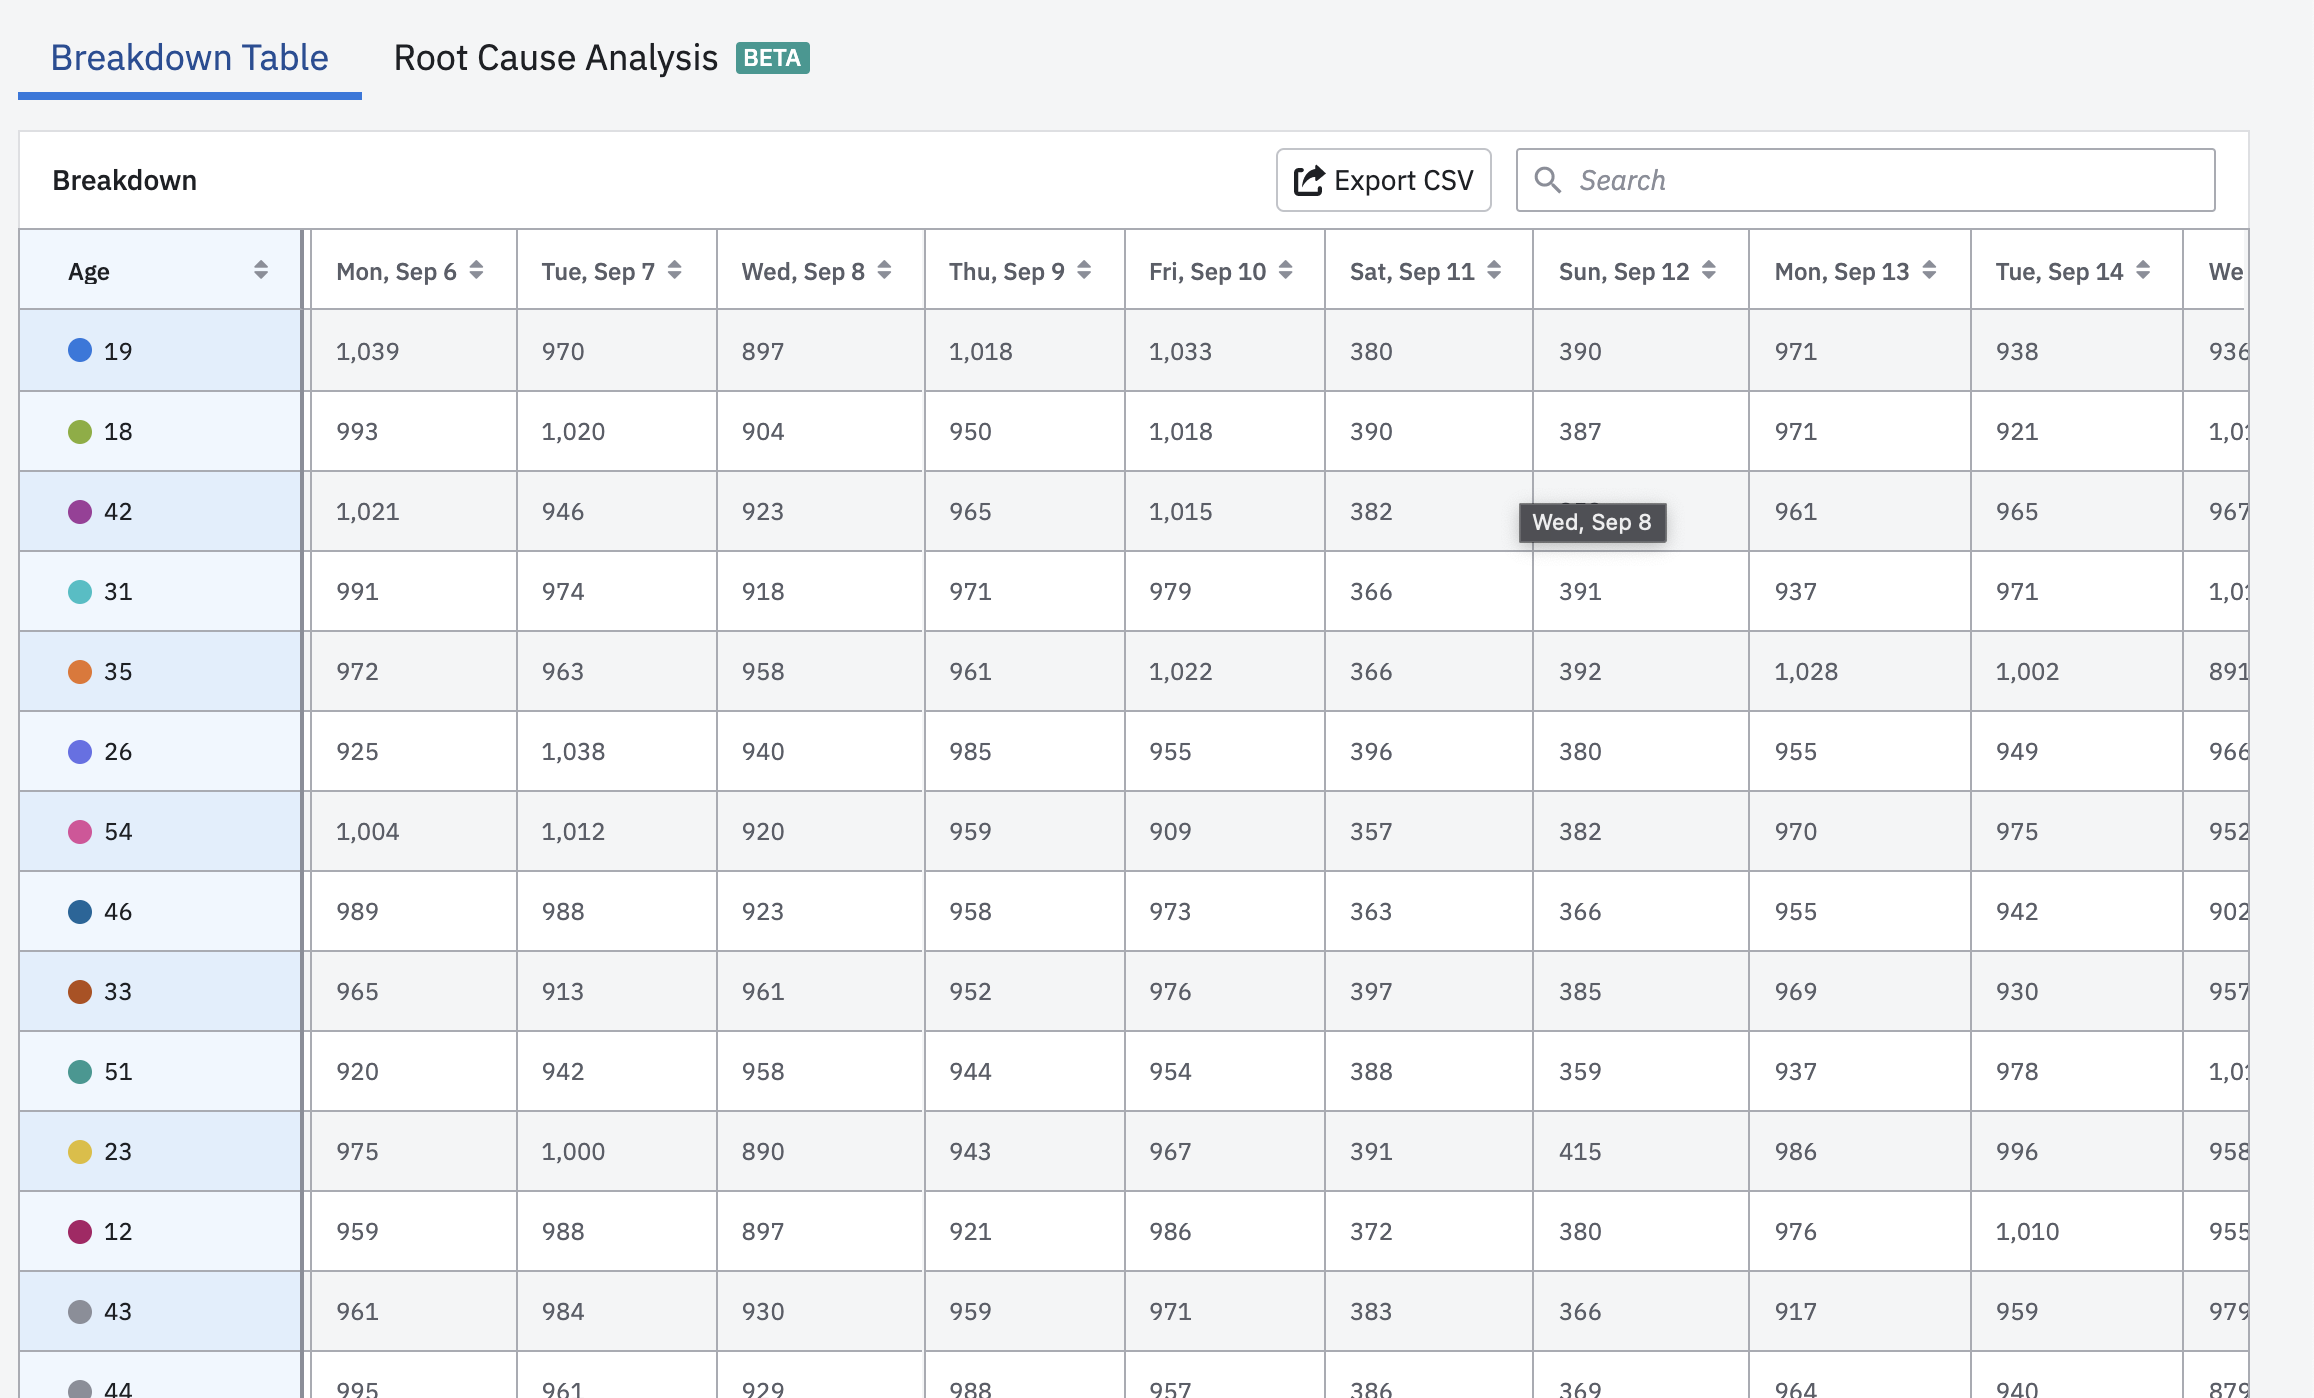2314x1398 pixels.
Task: Click the yellow dot for age 23
Action: [x=80, y=1151]
